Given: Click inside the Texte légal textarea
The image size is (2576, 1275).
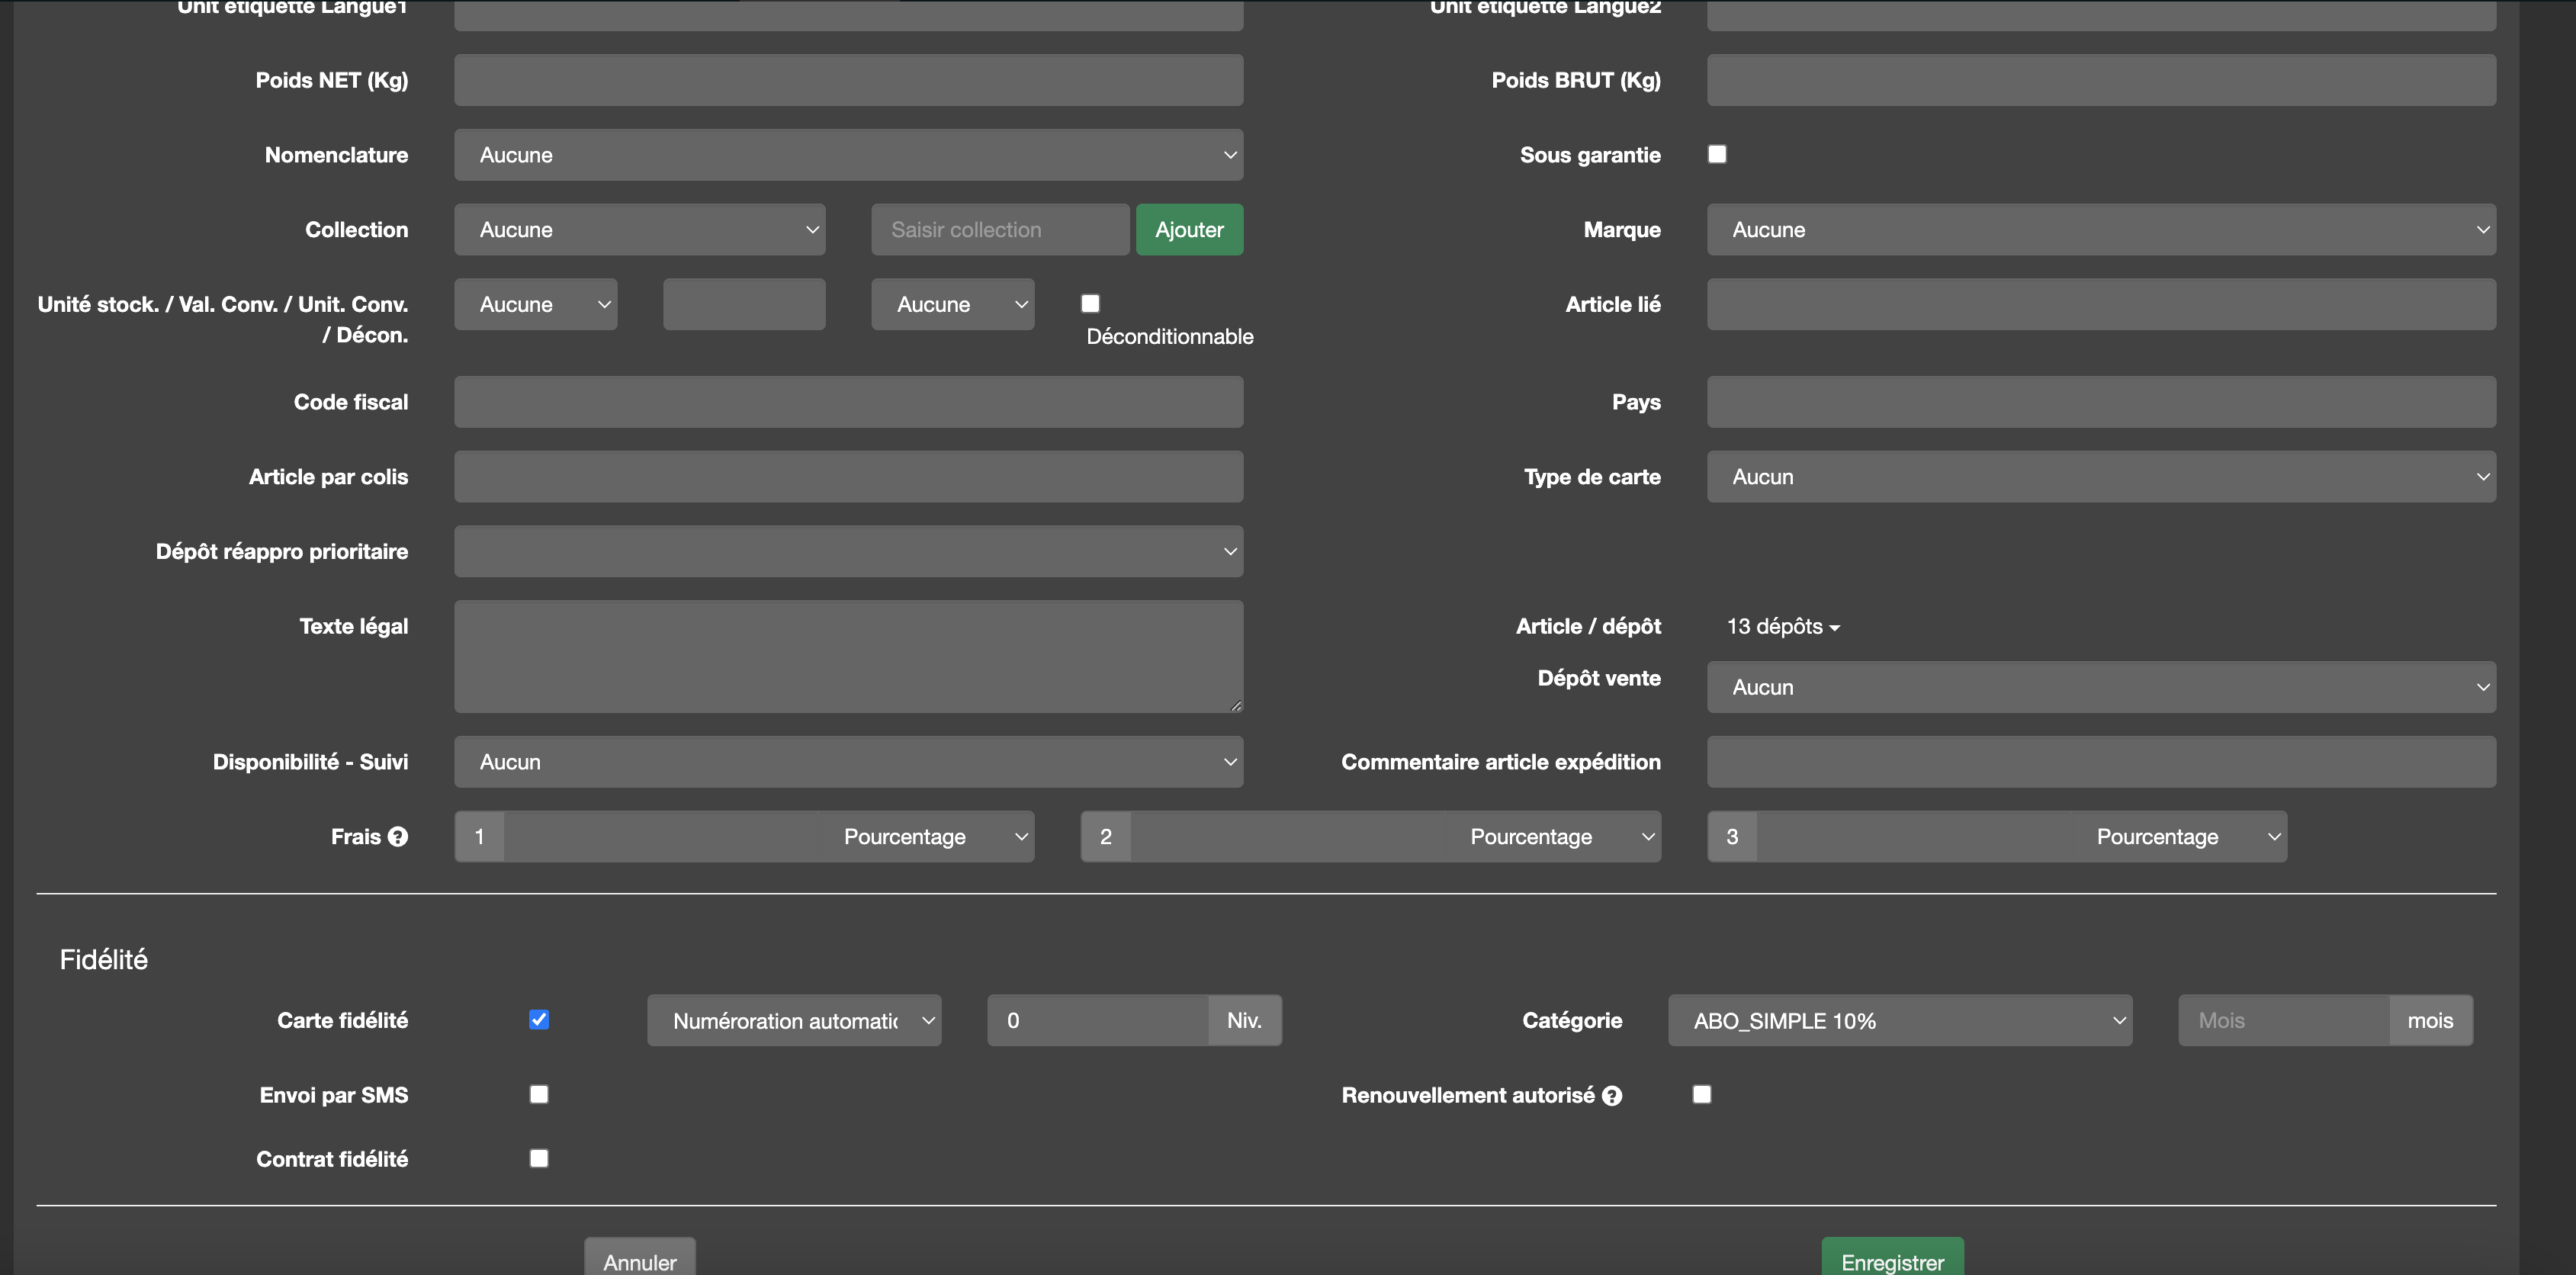Looking at the screenshot, I should click(849, 657).
